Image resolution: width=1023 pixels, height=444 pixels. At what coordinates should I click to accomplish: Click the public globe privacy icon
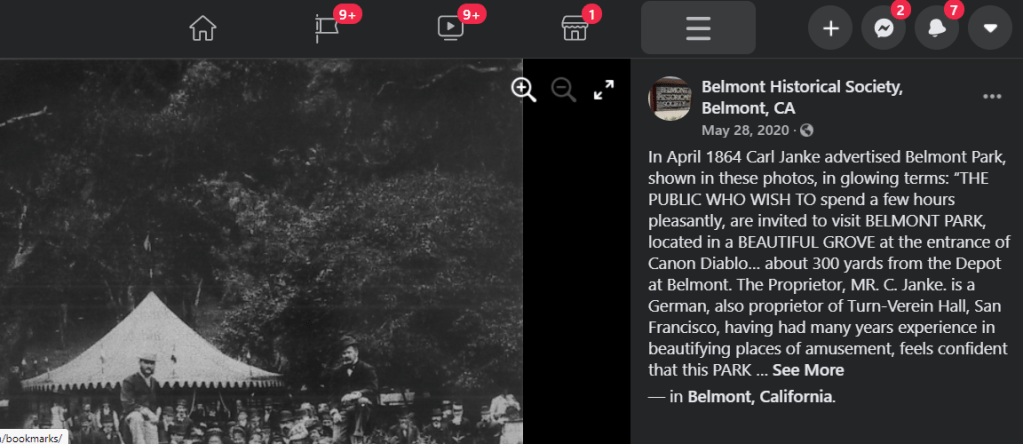[x=807, y=130]
